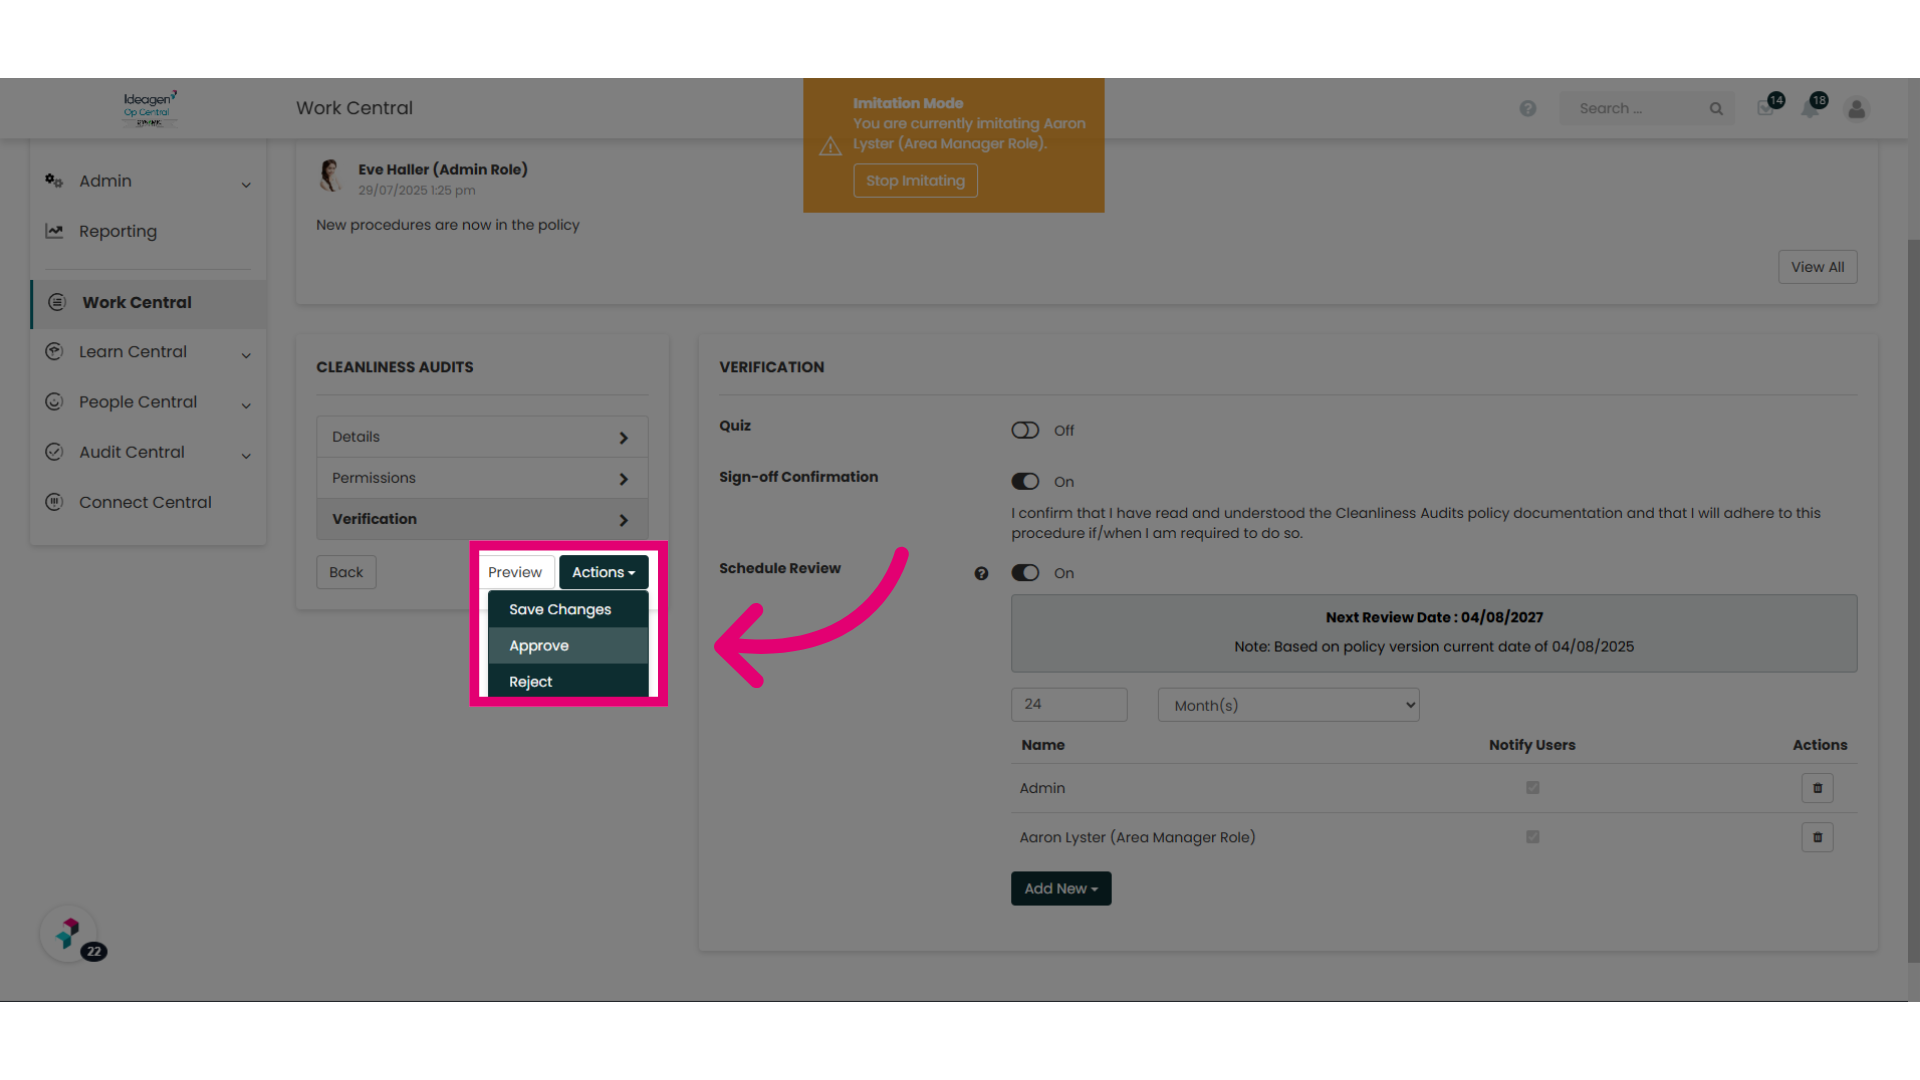Open the Details section arrow

click(623, 437)
